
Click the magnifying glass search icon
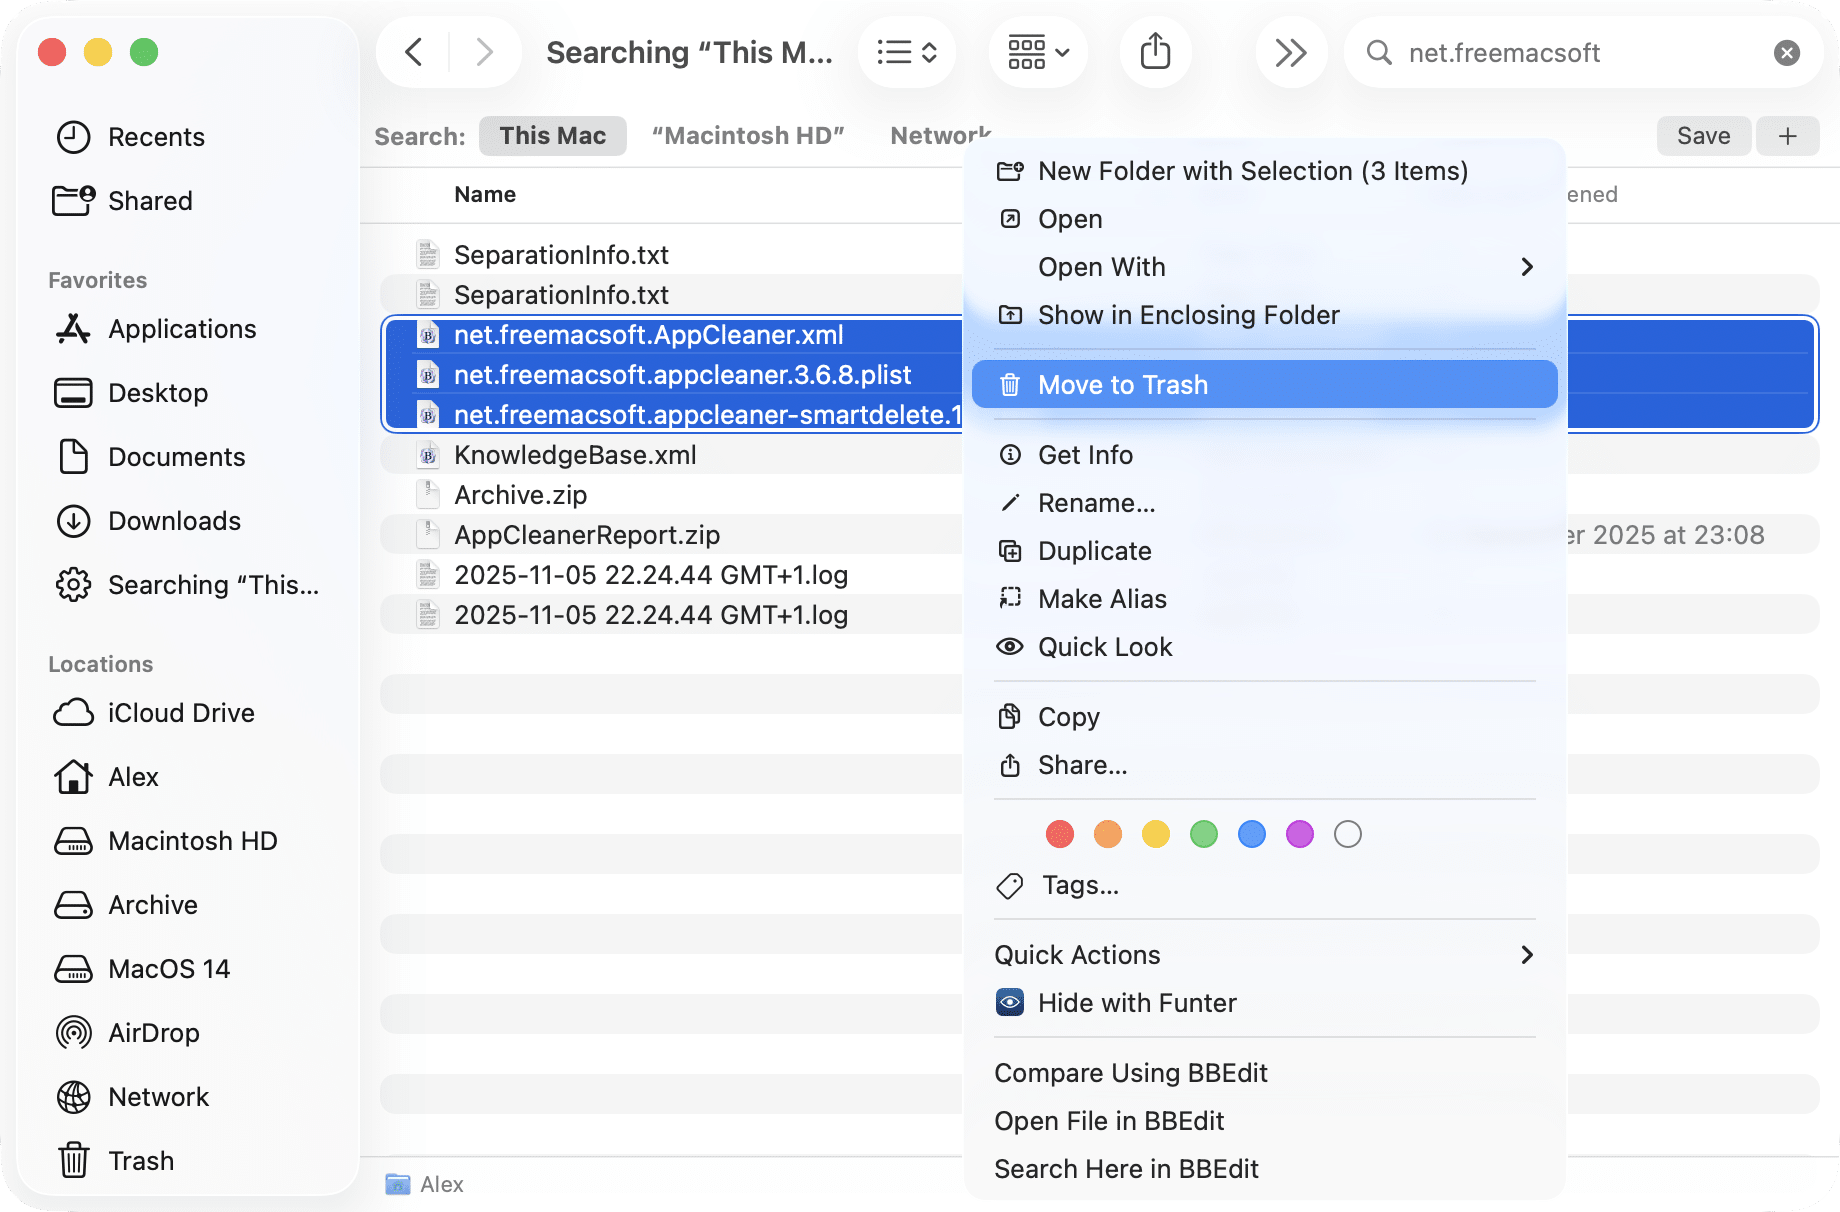click(1379, 53)
